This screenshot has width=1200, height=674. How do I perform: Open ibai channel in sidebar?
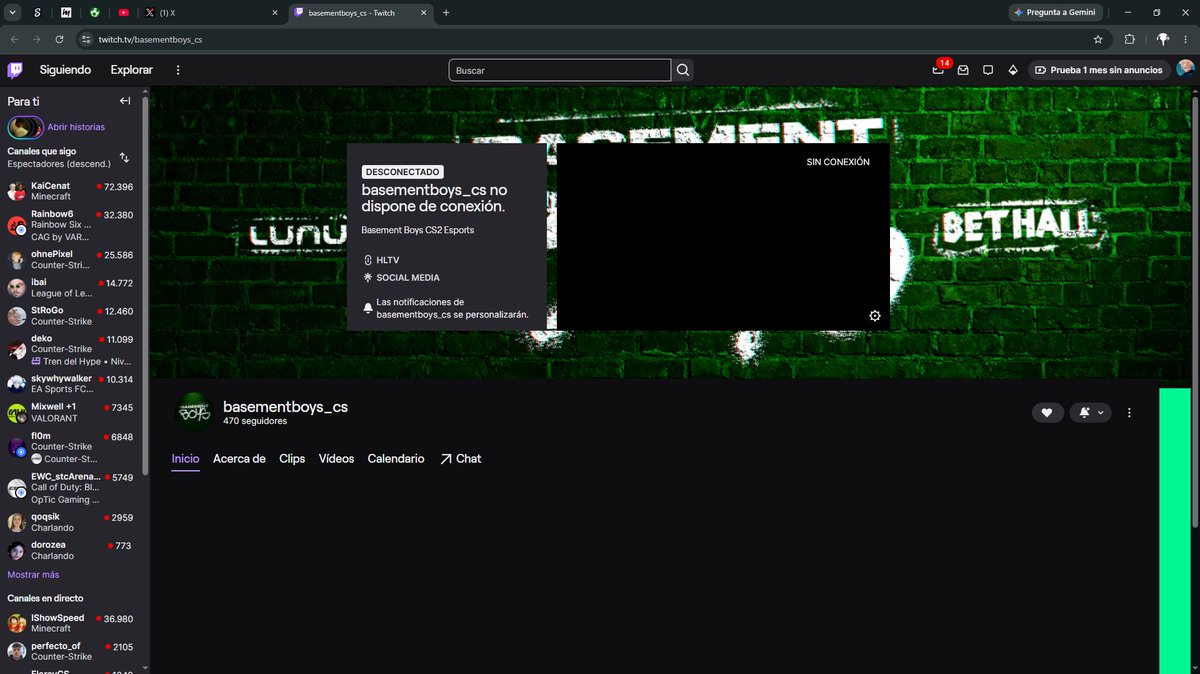[x=73, y=288]
